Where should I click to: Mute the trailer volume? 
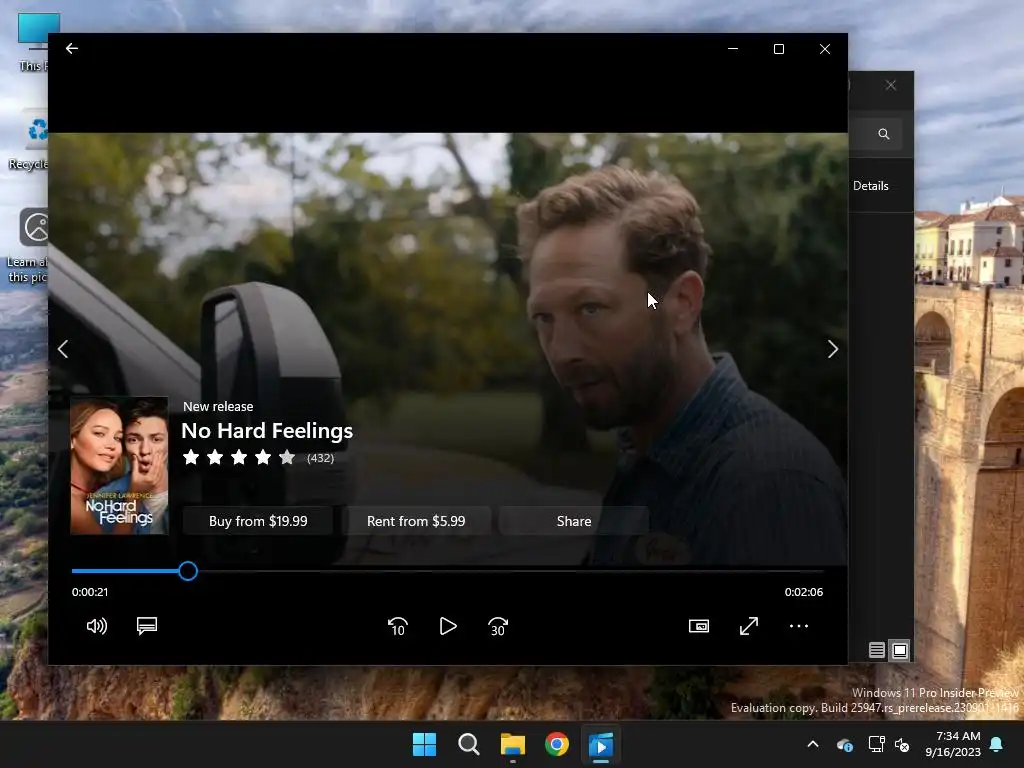click(x=97, y=626)
